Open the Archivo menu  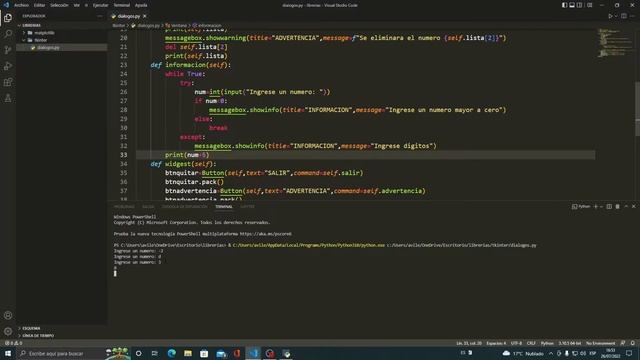pyautogui.click(x=21, y=5)
